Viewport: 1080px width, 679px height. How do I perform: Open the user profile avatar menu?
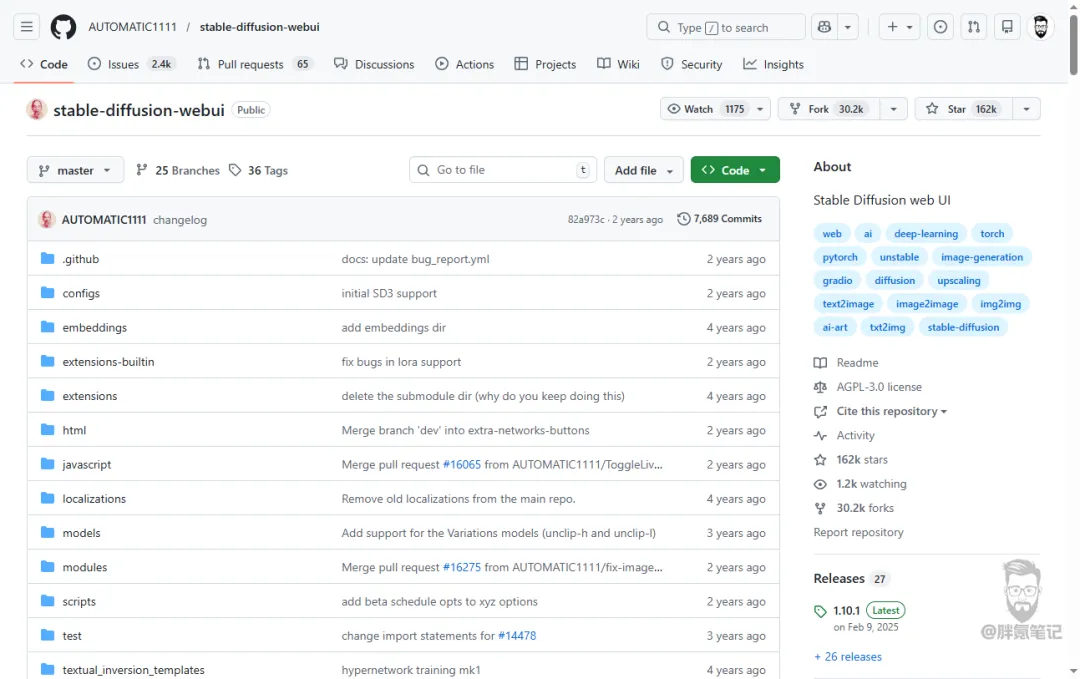point(1041,27)
